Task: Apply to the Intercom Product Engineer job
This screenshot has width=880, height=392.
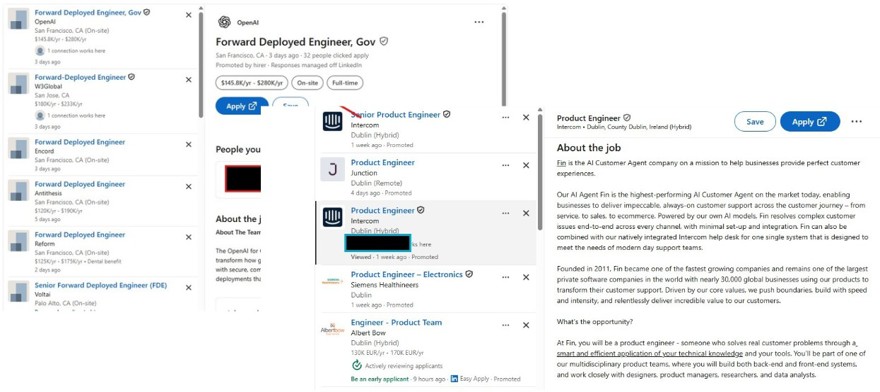Action: click(810, 121)
